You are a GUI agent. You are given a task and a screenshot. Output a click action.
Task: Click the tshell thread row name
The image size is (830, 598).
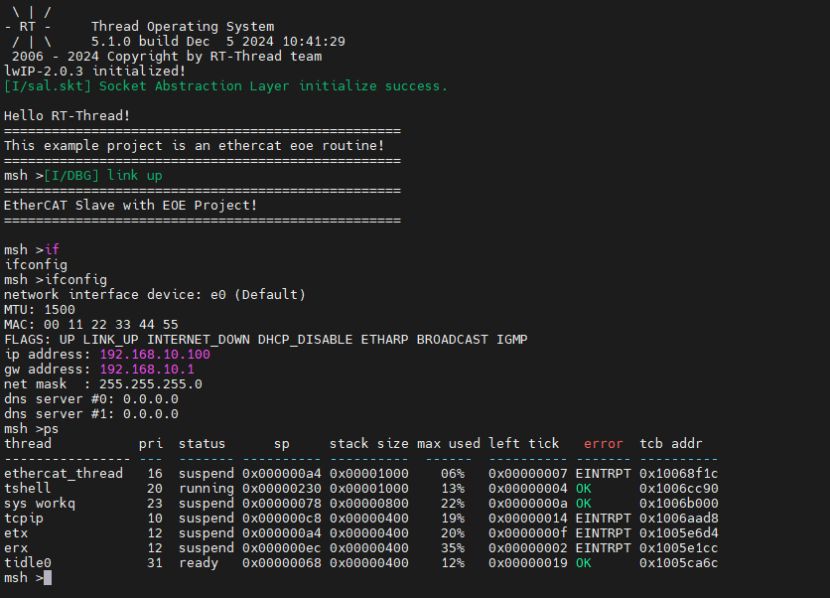(x=27, y=488)
